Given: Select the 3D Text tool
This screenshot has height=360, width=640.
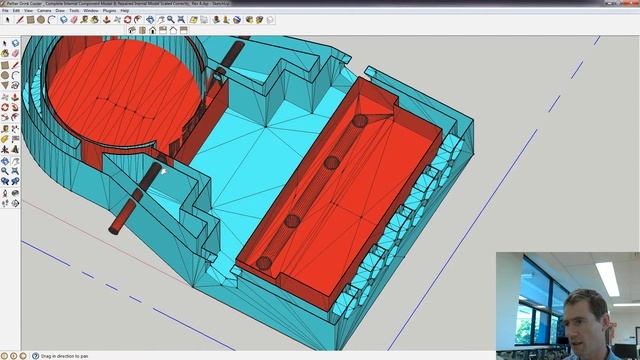Looking at the screenshot, I should click(15, 149).
